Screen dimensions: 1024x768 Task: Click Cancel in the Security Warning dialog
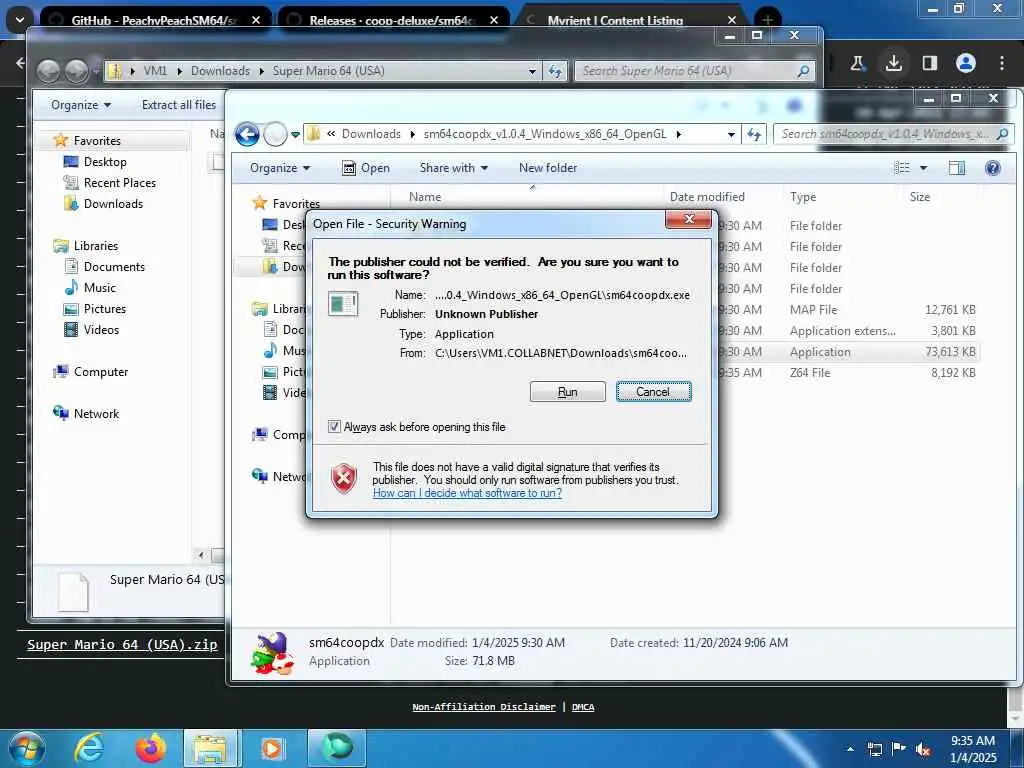coord(653,392)
